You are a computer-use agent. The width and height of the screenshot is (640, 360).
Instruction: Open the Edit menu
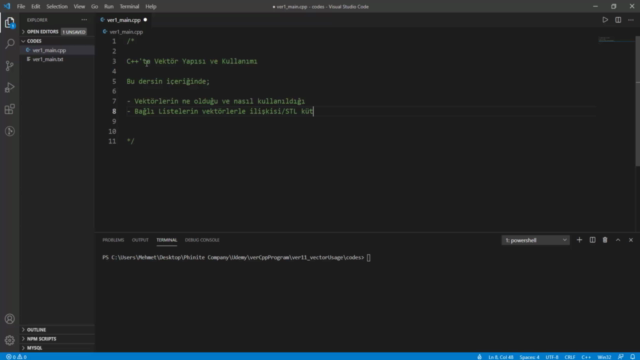click(x=36, y=7)
